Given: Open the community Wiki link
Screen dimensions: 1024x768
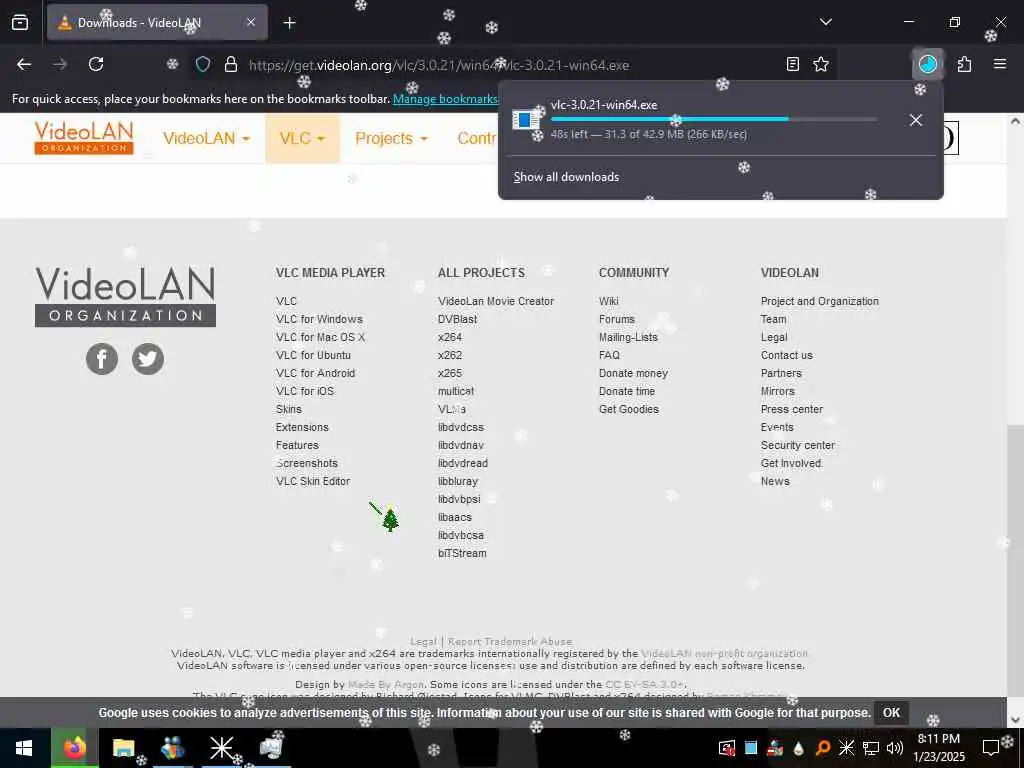Looking at the screenshot, I should coord(609,301).
